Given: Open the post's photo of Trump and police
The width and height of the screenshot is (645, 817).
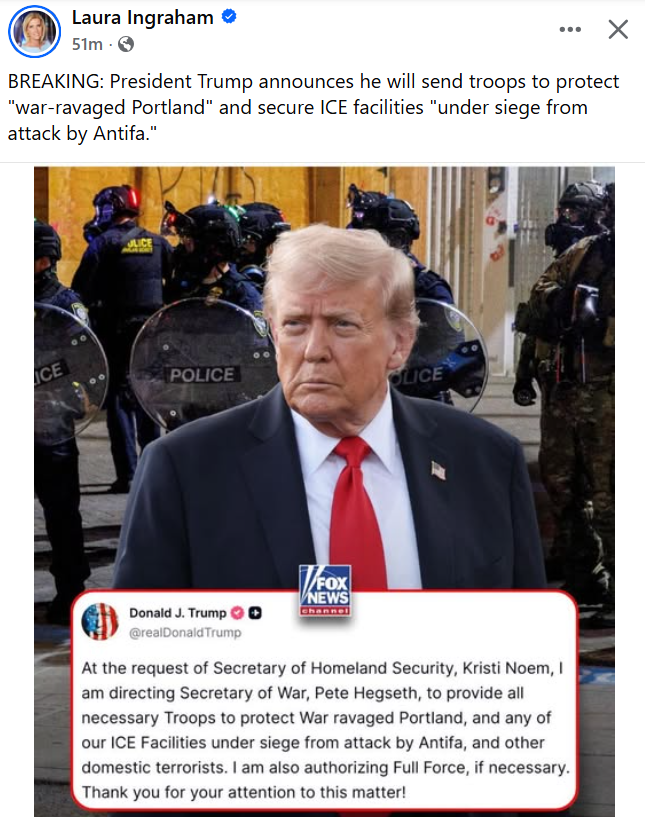Looking at the screenshot, I should [x=324, y=491].
